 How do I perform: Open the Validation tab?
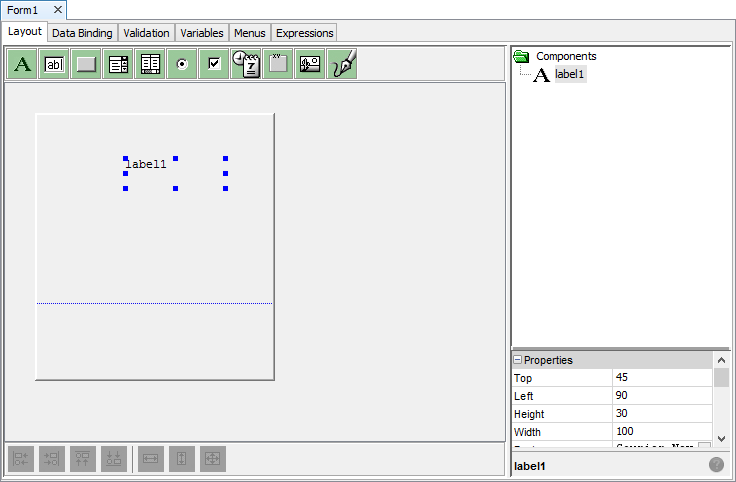tap(146, 33)
